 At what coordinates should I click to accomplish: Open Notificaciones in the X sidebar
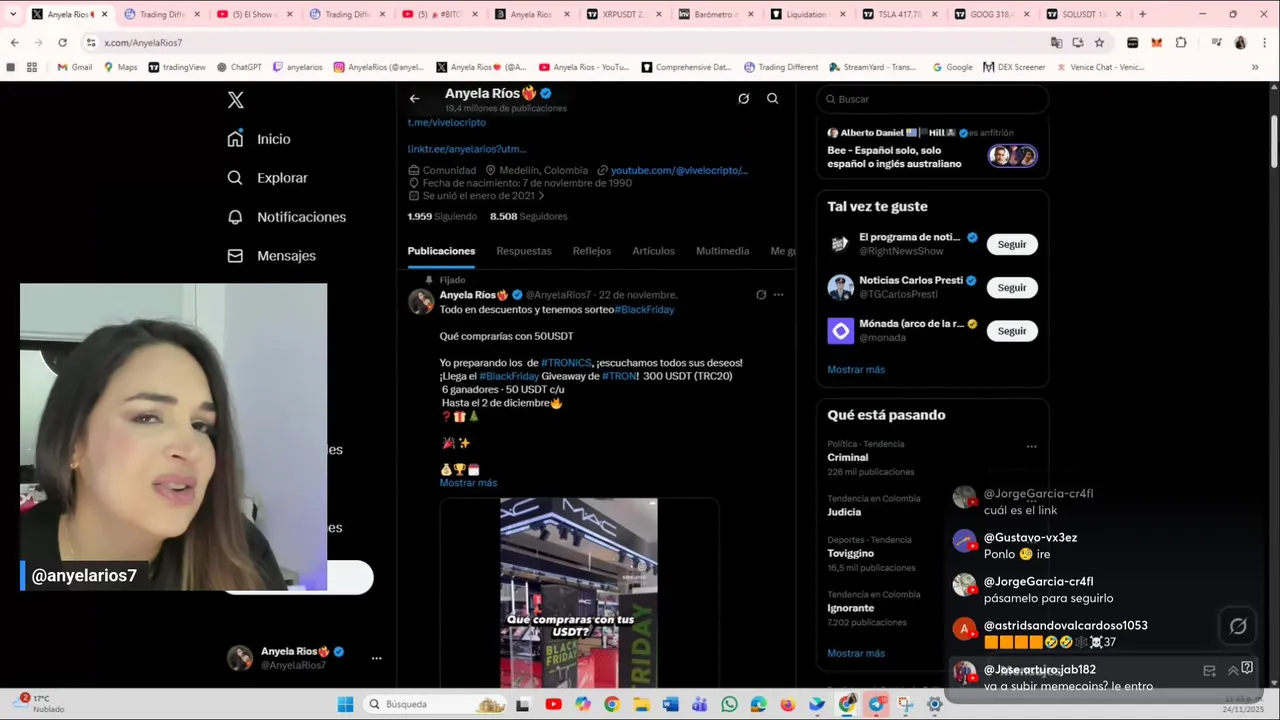[x=287, y=217]
